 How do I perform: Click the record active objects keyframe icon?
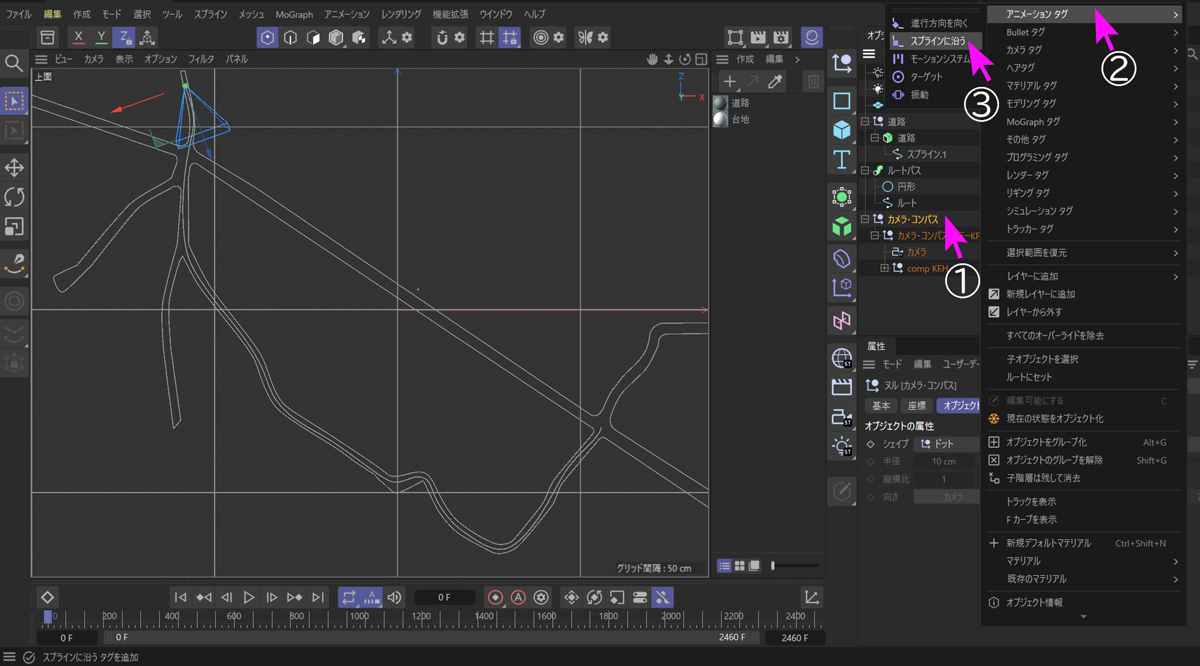[495, 597]
